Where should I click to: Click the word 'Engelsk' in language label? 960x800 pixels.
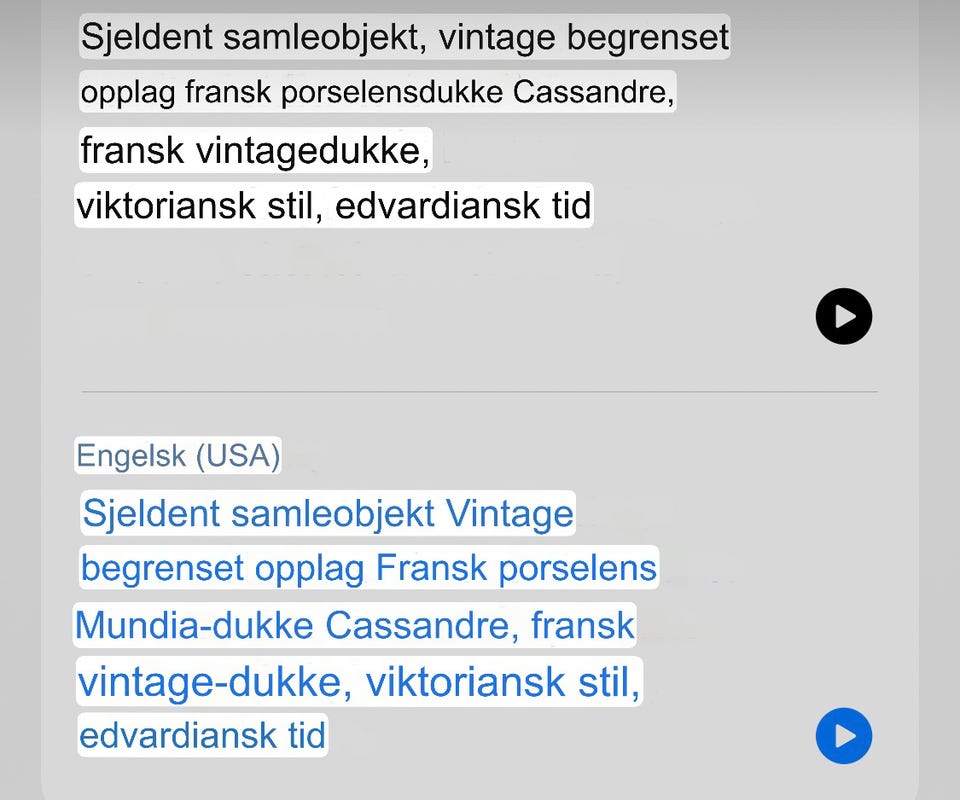point(130,456)
